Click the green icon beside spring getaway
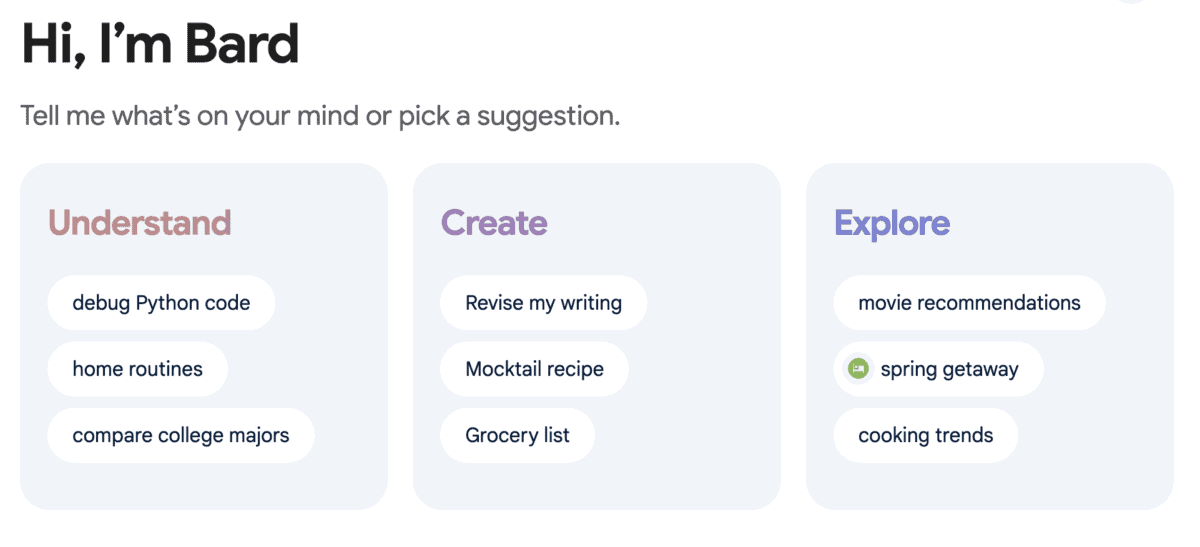Image resolution: width=1200 pixels, height=547 pixels. coord(857,369)
